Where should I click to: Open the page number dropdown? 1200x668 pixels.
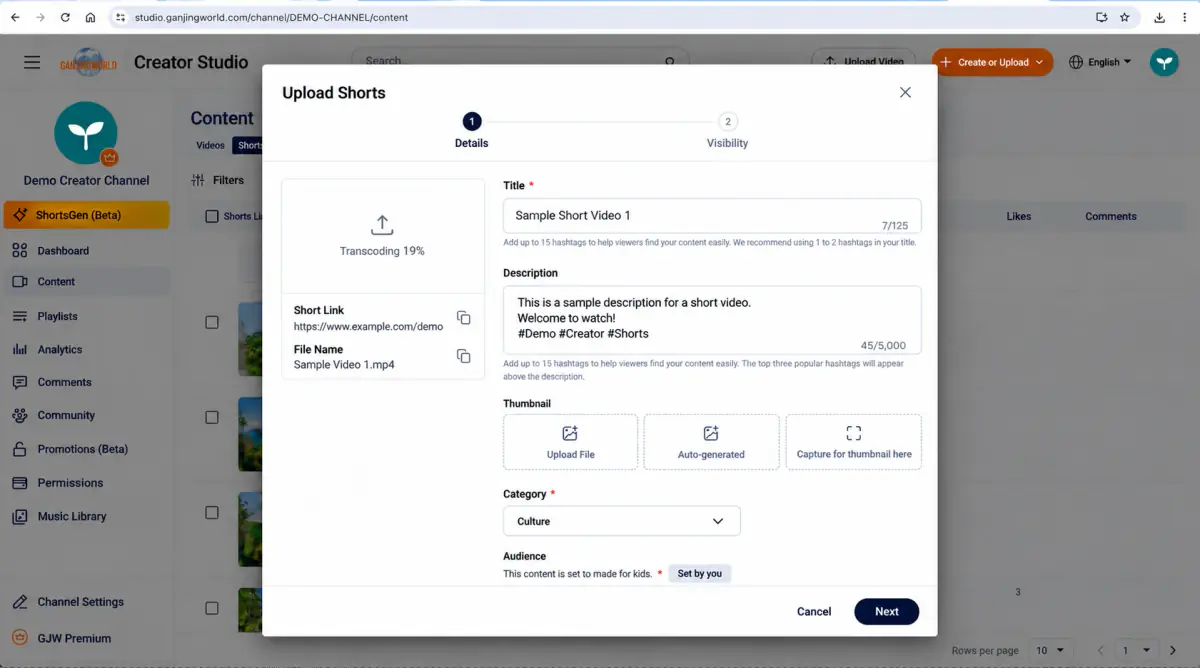(x=1137, y=650)
